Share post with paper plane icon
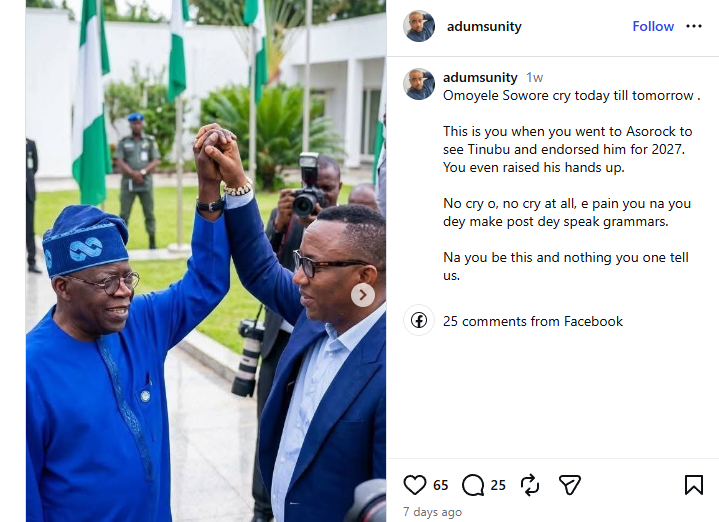Screen dimensions: 719x522 [570, 485]
